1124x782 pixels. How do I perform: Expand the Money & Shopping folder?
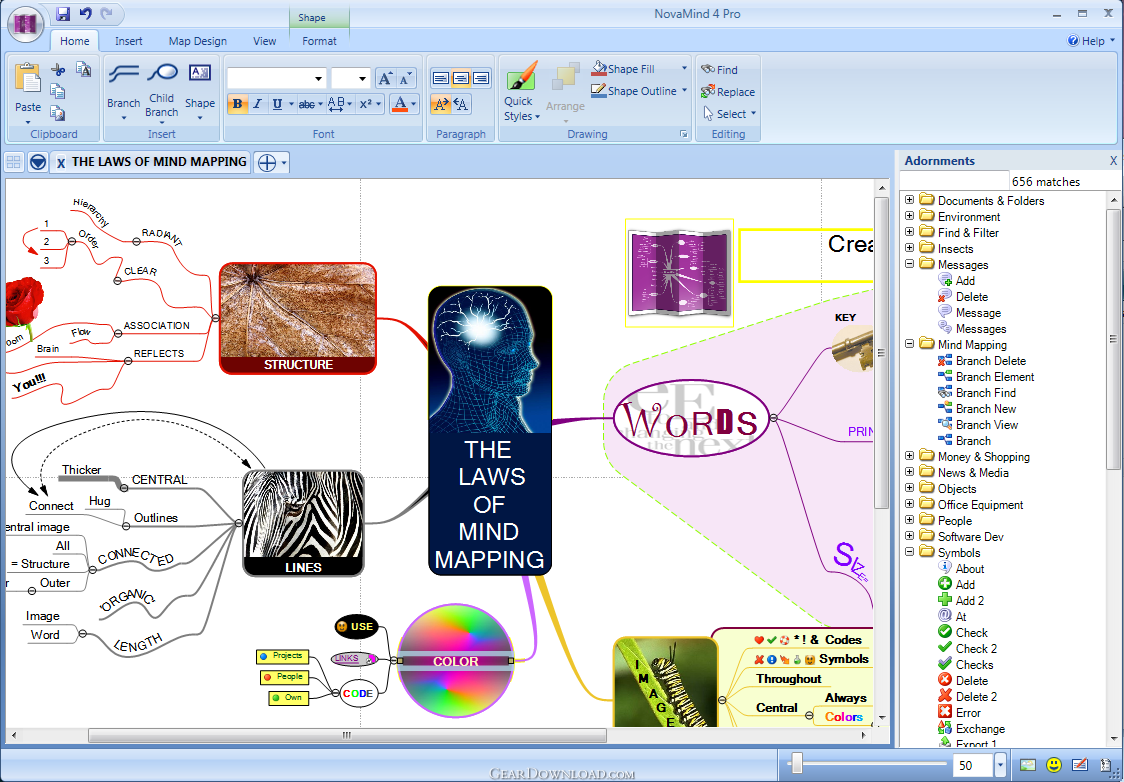(x=910, y=456)
